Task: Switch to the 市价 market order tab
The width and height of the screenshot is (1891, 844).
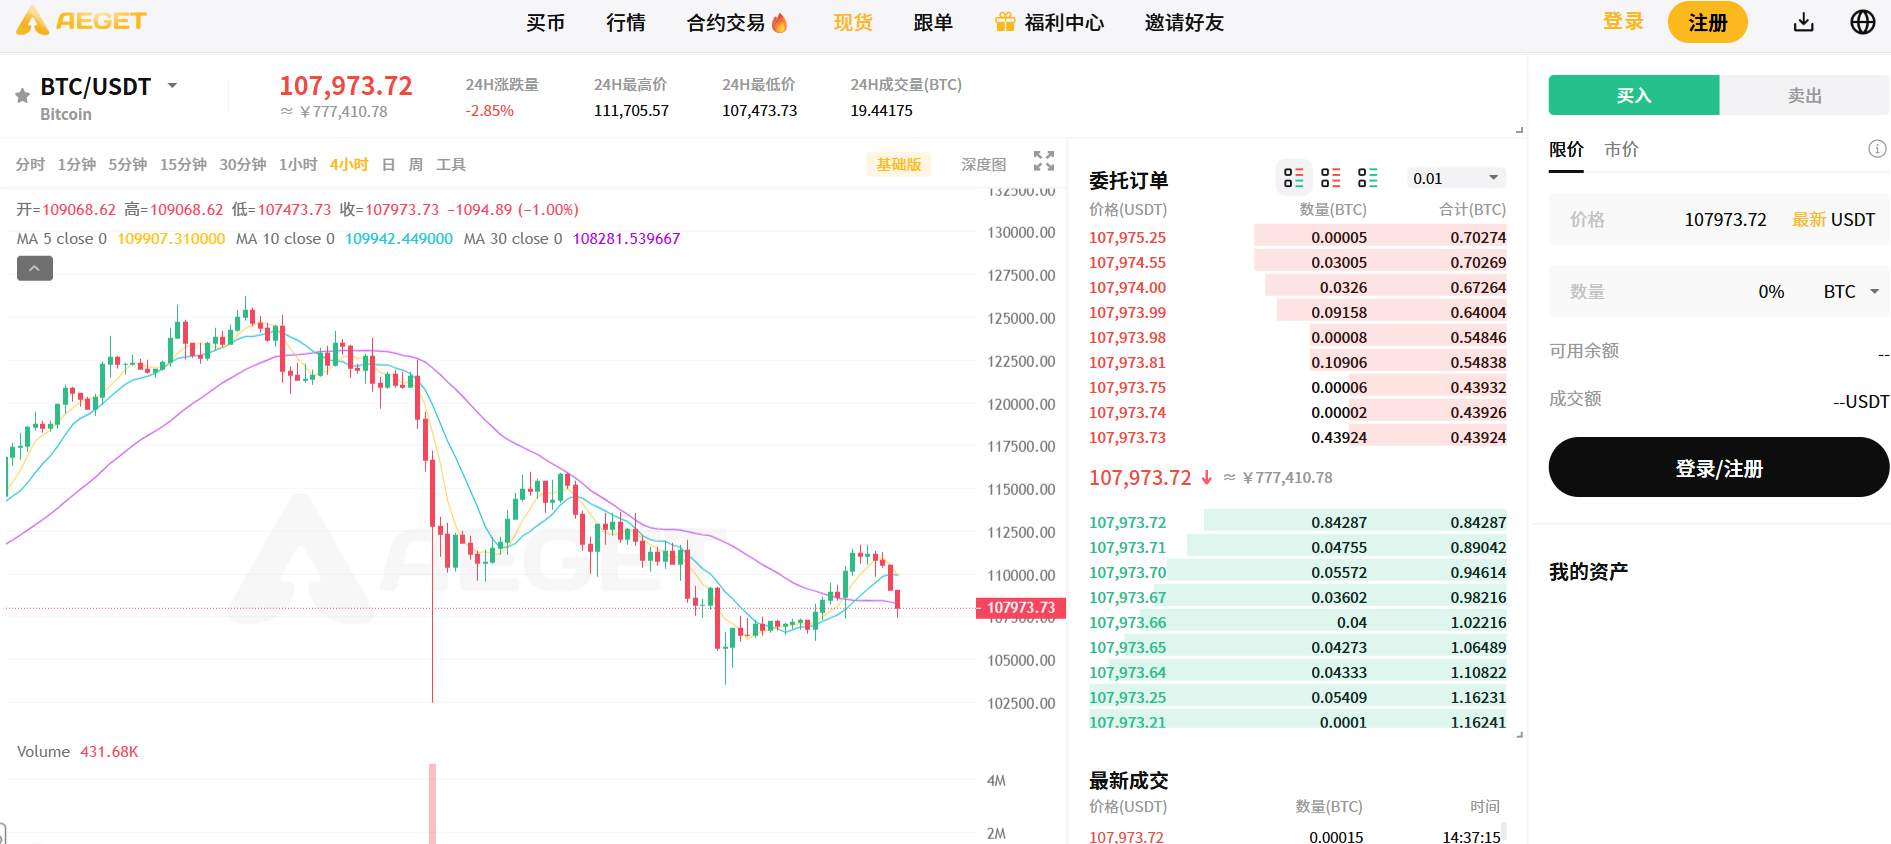Action: 1621,150
